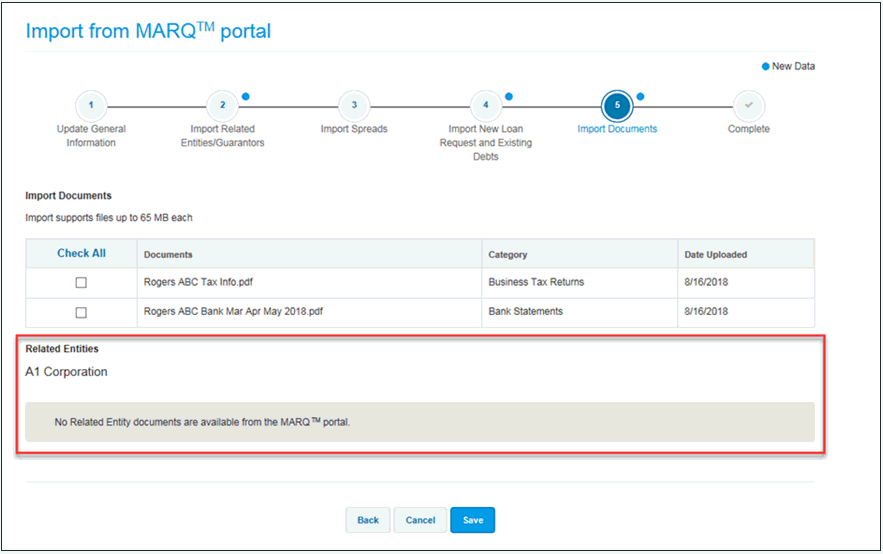Viewport: 883px width, 554px height.
Task: Click the blue new-data dot beside step 5
Action: [640, 96]
